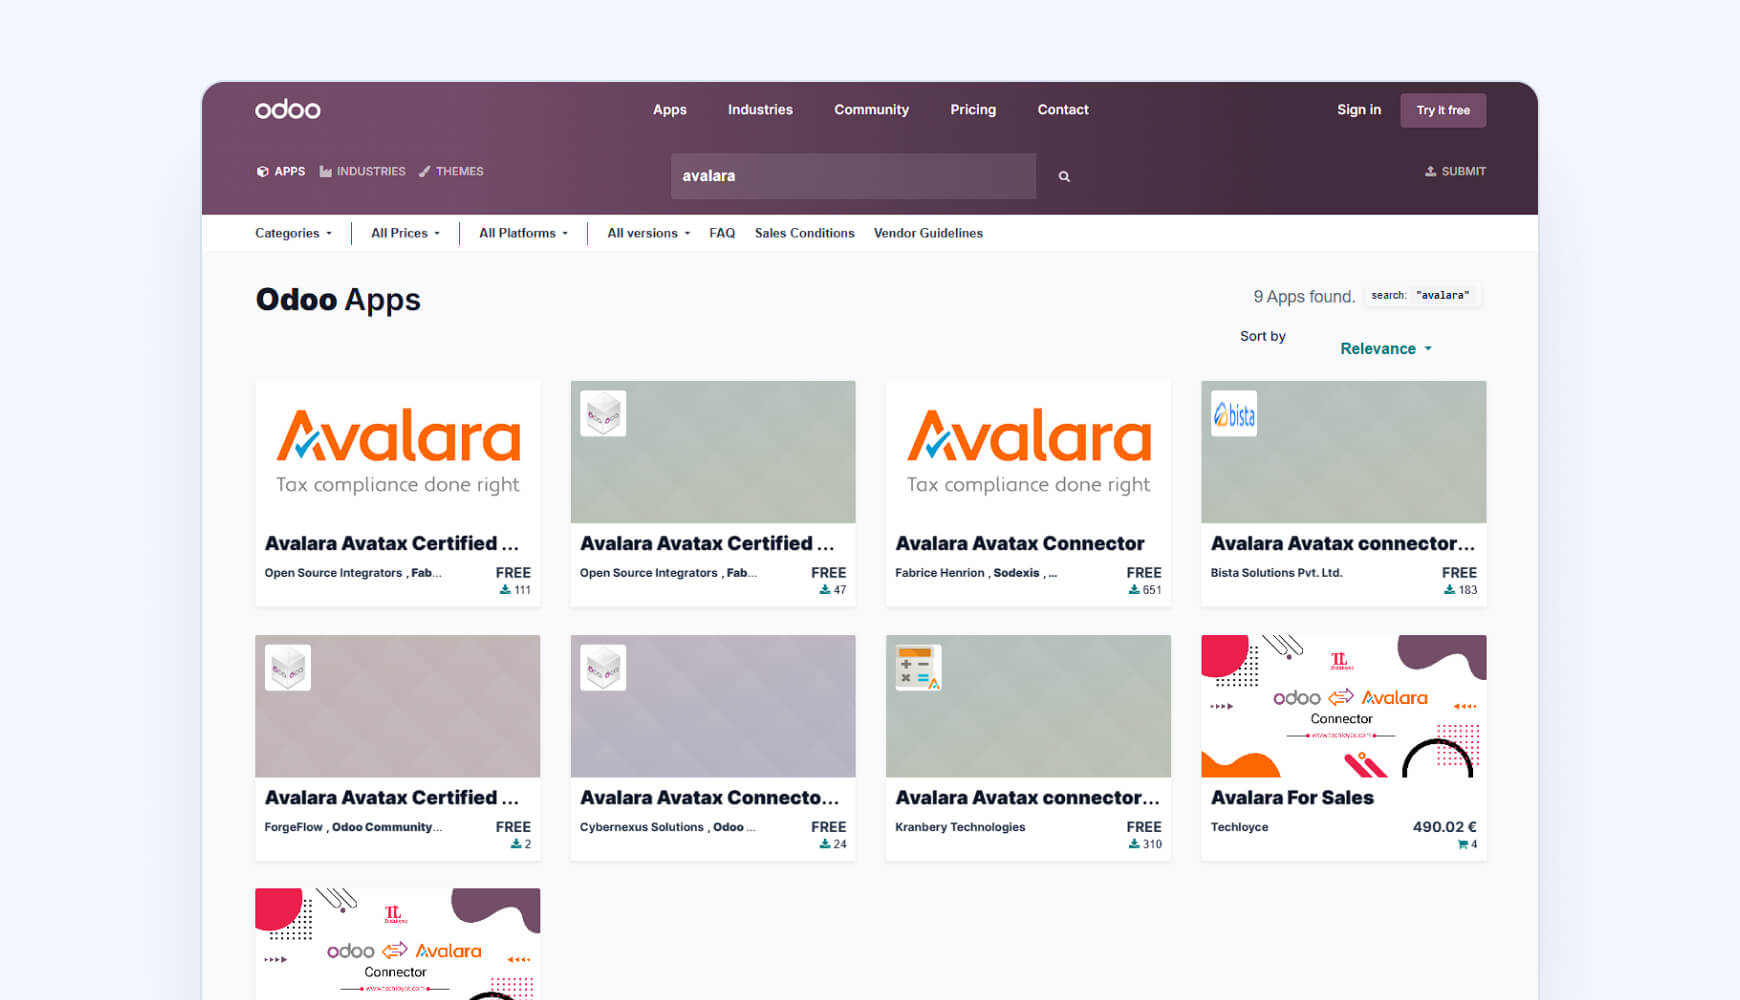This screenshot has width=1740, height=1000.
Task: Open the APPS section with cube icon
Action: 281,171
